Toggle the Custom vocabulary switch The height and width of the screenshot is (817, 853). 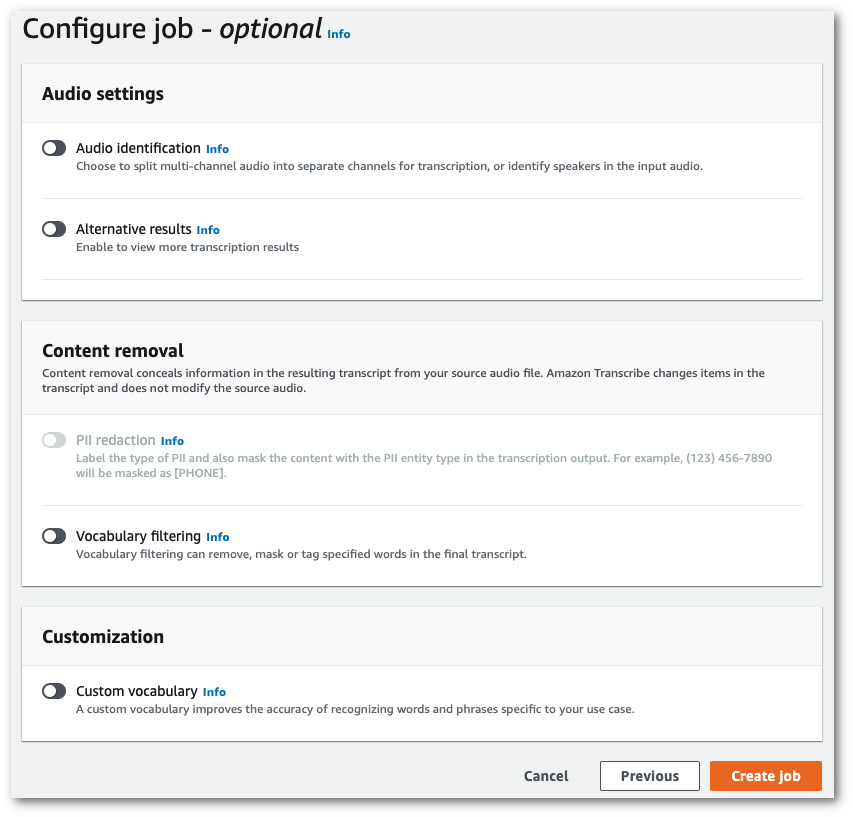pos(54,691)
